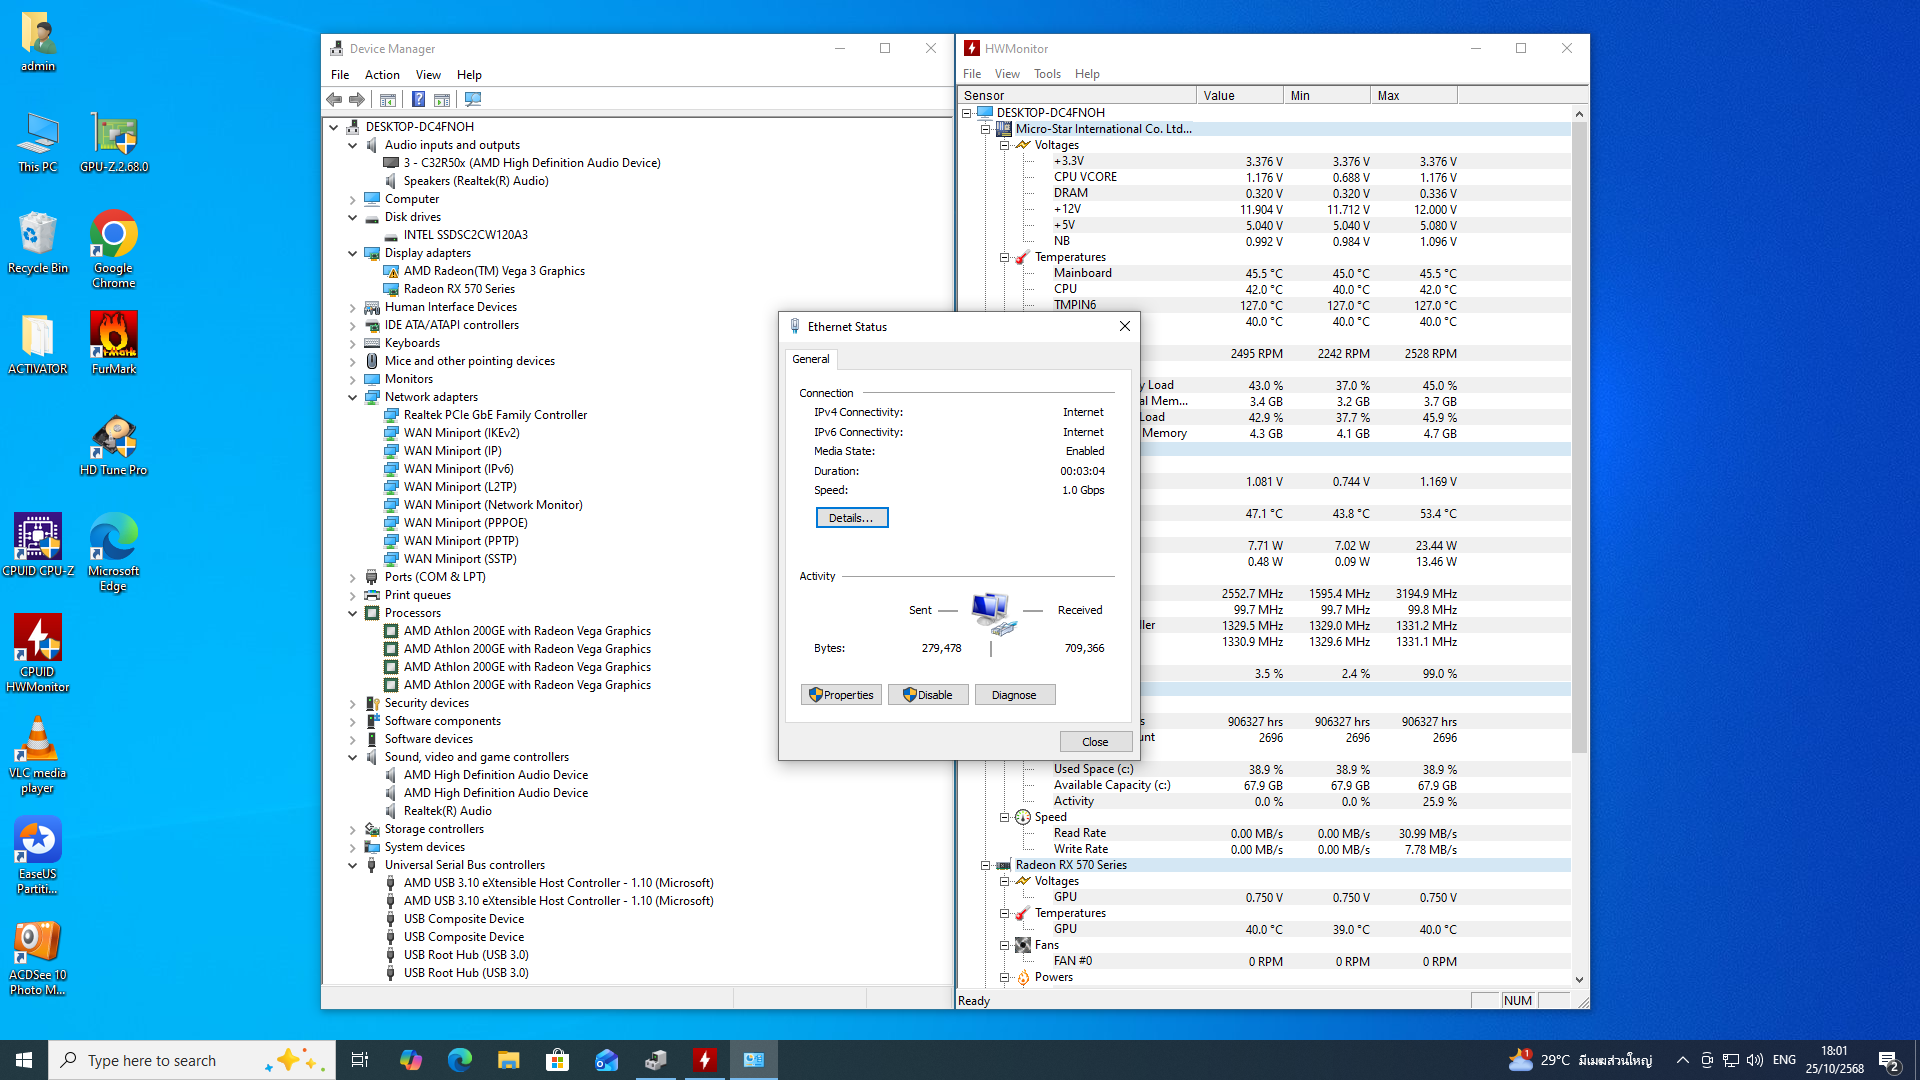Image resolution: width=1920 pixels, height=1080 pixels.
Task: Click the blue Help toolbar icon
Action: click(x=418, y=99)
